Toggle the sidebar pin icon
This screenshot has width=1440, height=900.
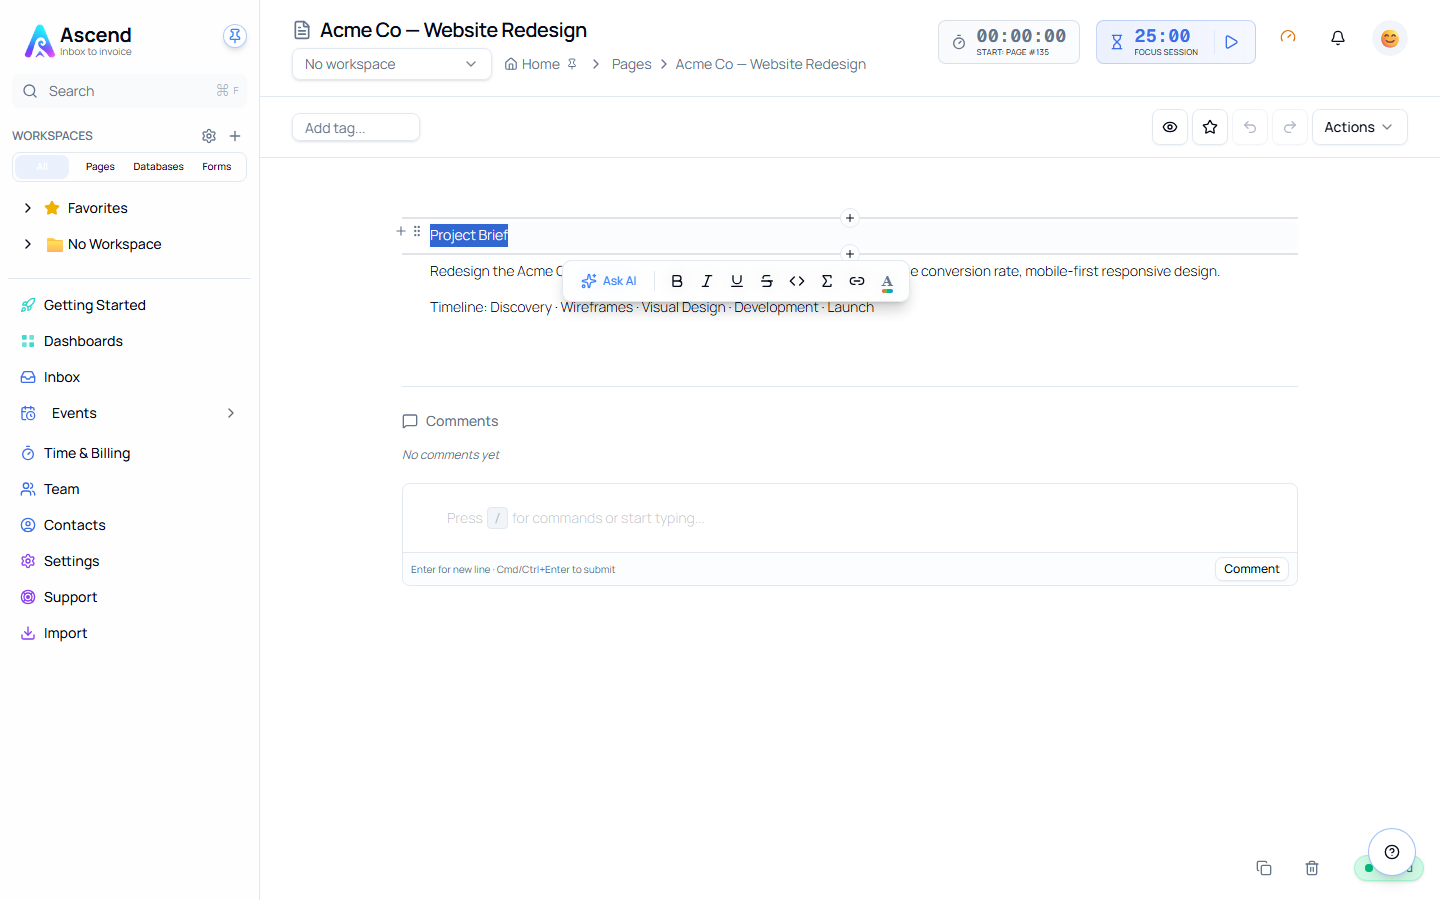click(235, 36)
